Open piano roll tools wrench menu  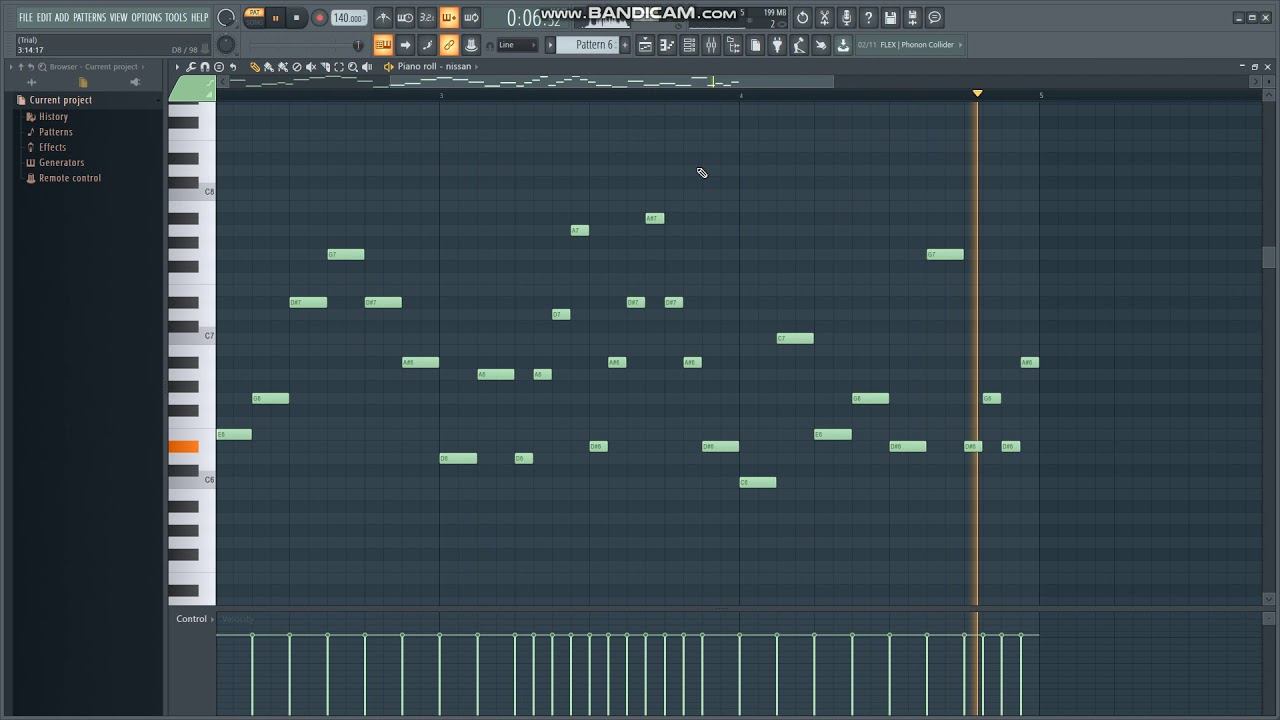[190, 67]
